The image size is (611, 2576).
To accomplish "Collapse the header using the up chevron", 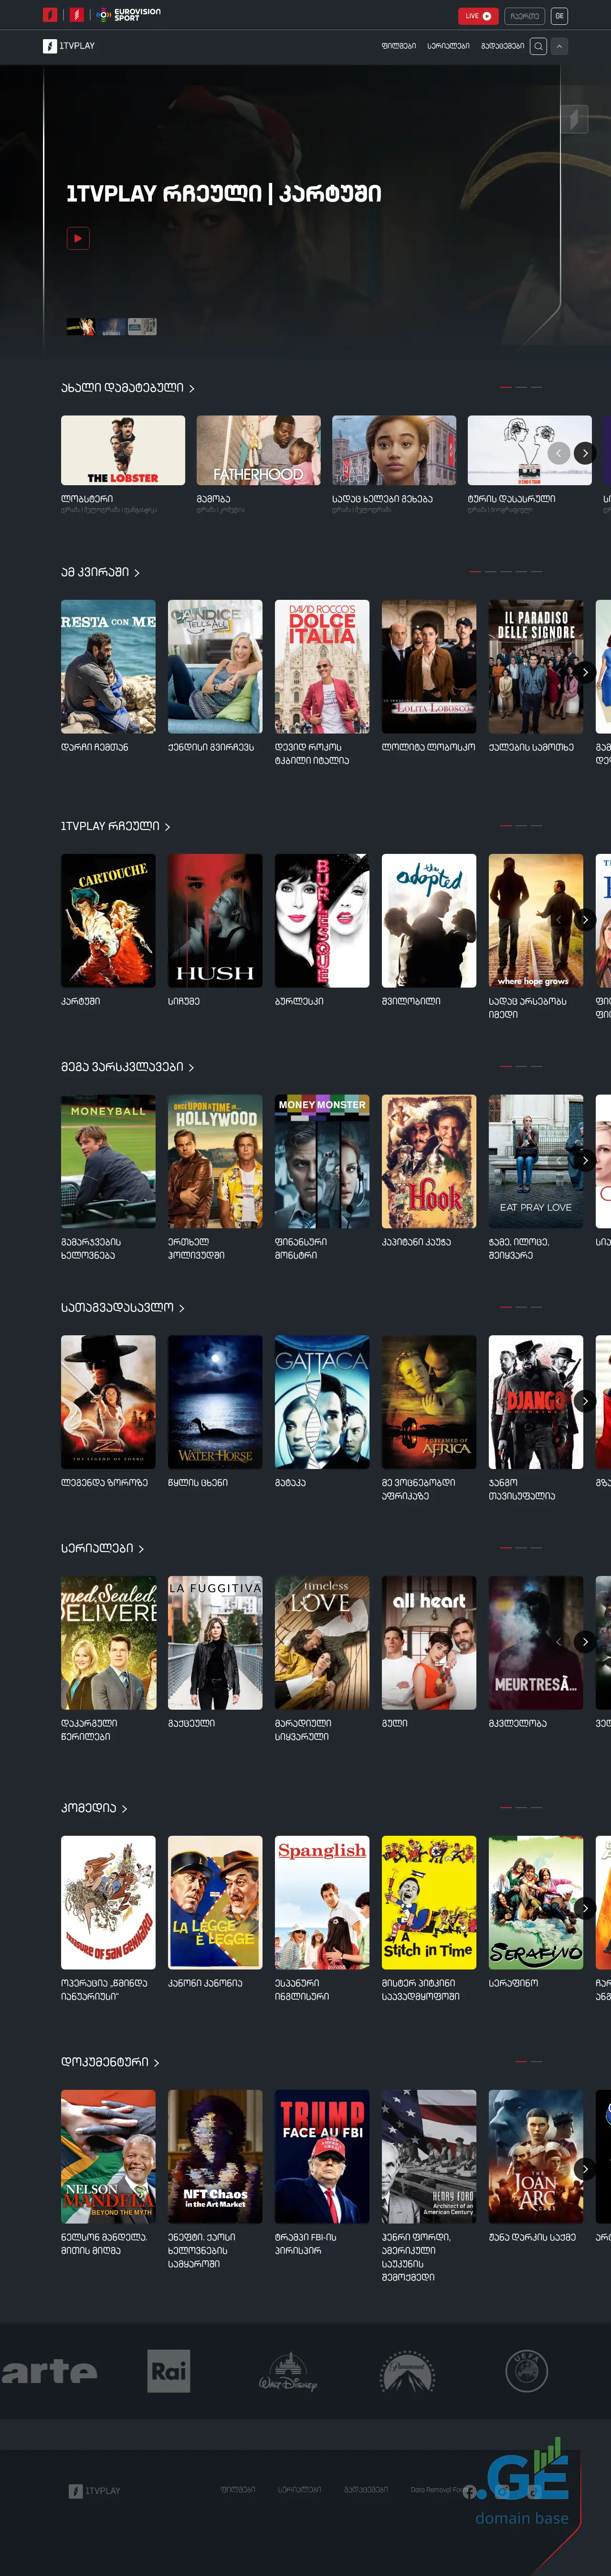I will (560, 46).
